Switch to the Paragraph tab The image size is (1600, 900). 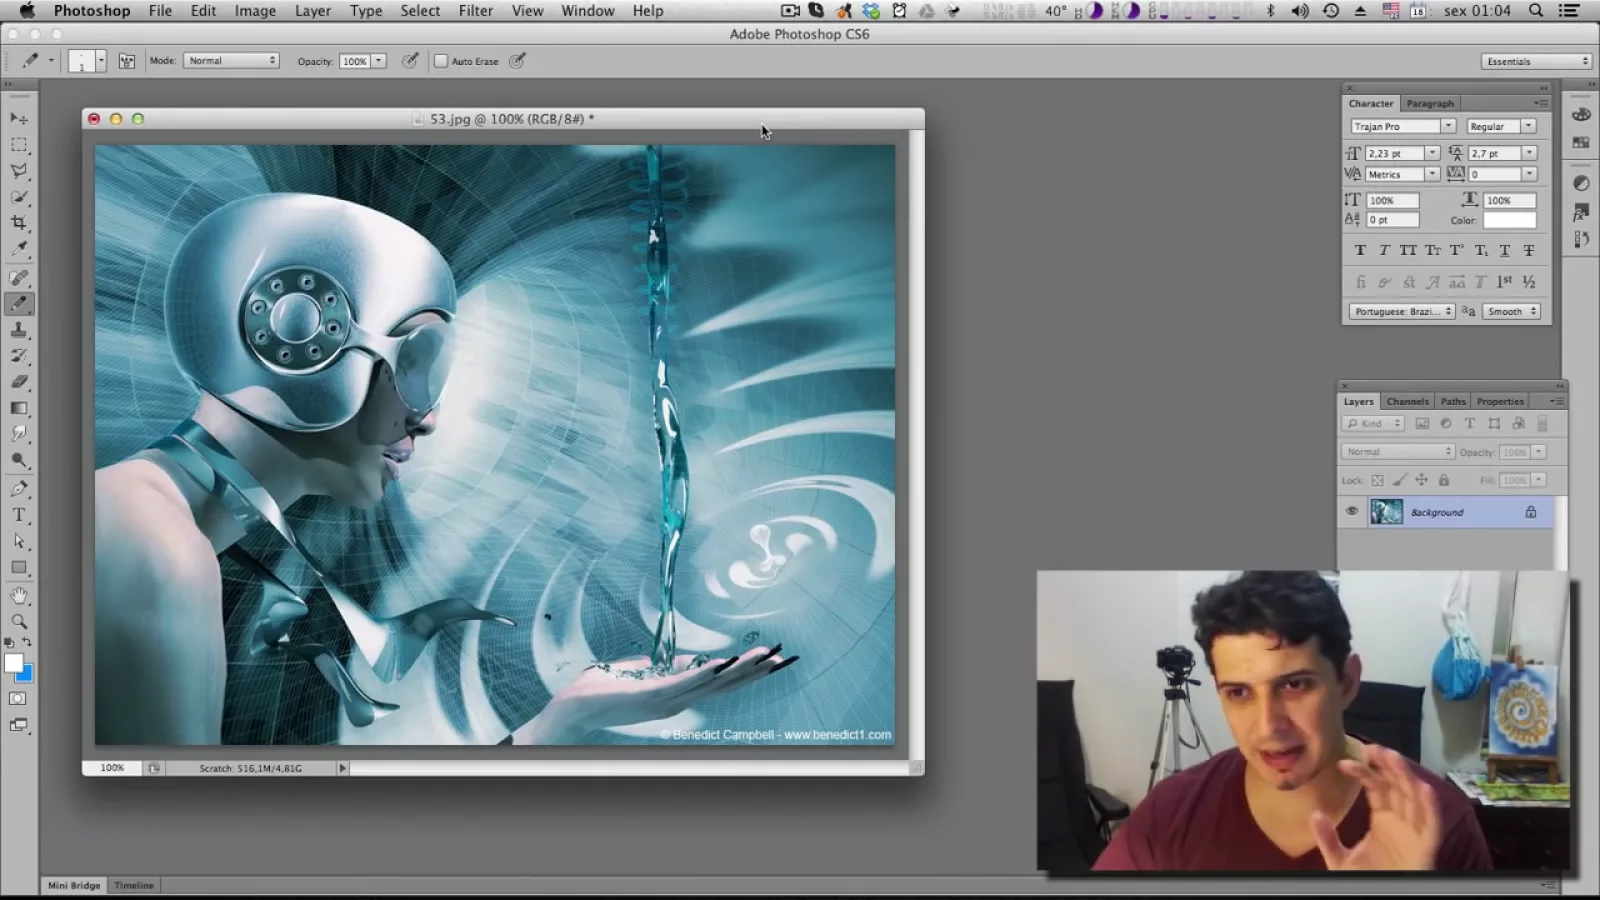point(1430,103)
